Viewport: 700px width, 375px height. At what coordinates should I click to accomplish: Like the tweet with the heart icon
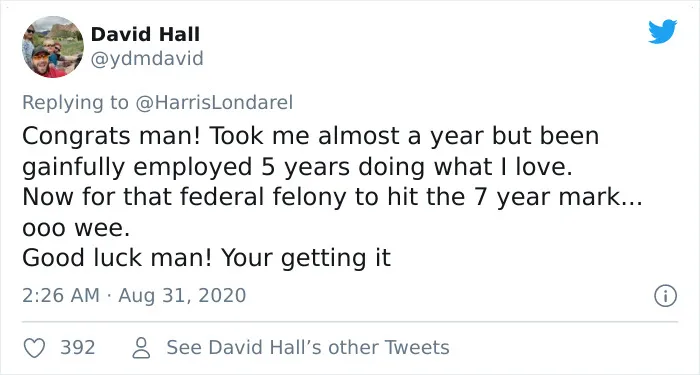click(34, 348)
